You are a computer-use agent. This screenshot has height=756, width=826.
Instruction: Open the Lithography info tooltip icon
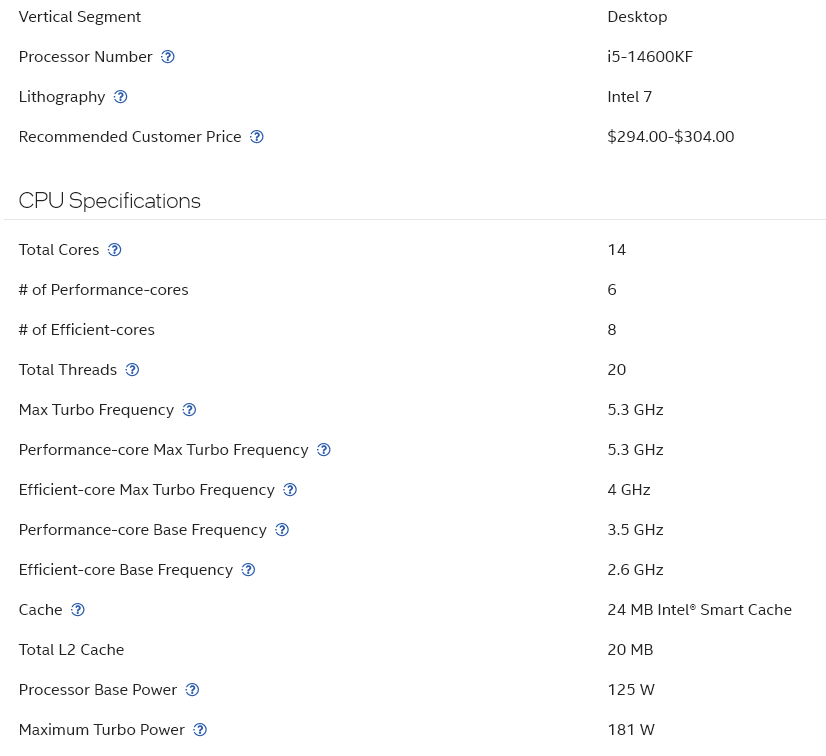click(120, 97)
